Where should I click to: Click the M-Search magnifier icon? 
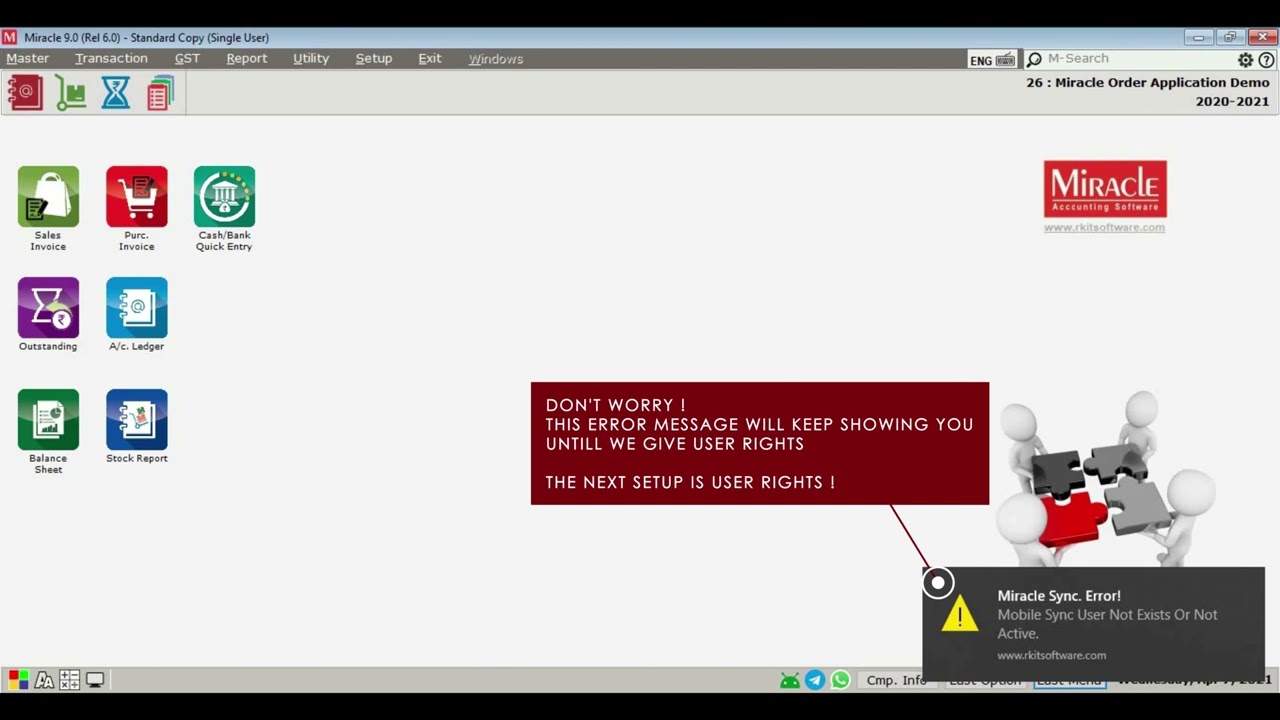1034,60
